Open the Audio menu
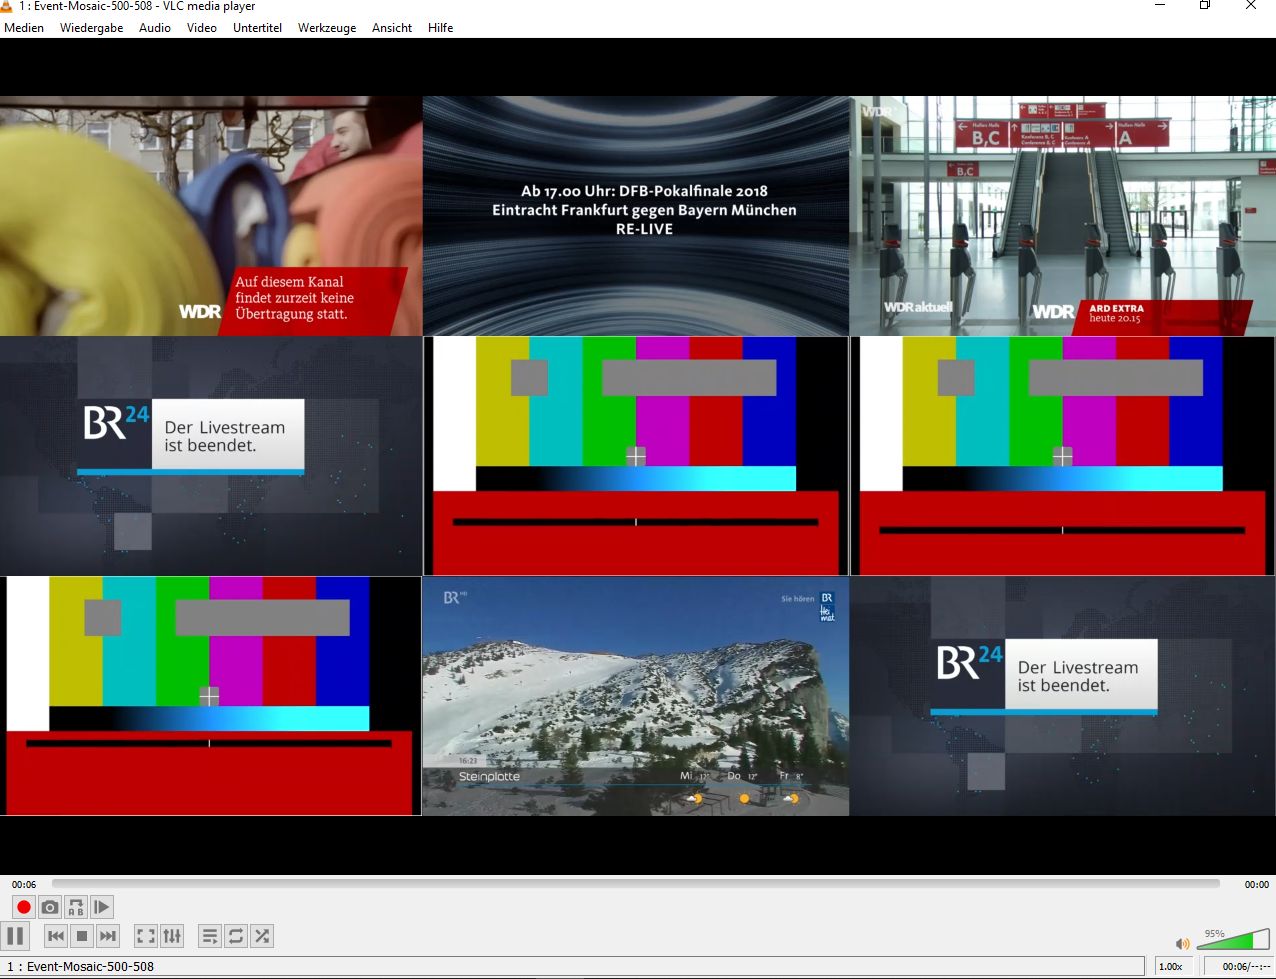The image size is (1276, 979). pos(155,28)
